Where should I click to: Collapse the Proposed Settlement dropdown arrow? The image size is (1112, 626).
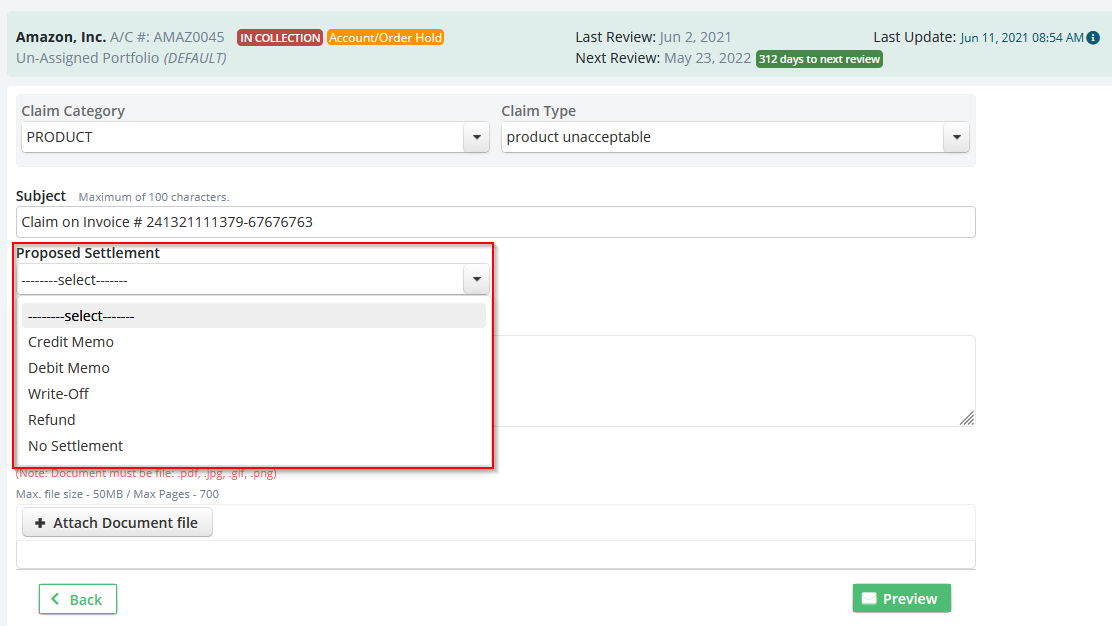pyautogui.click(x=477, y=279)
